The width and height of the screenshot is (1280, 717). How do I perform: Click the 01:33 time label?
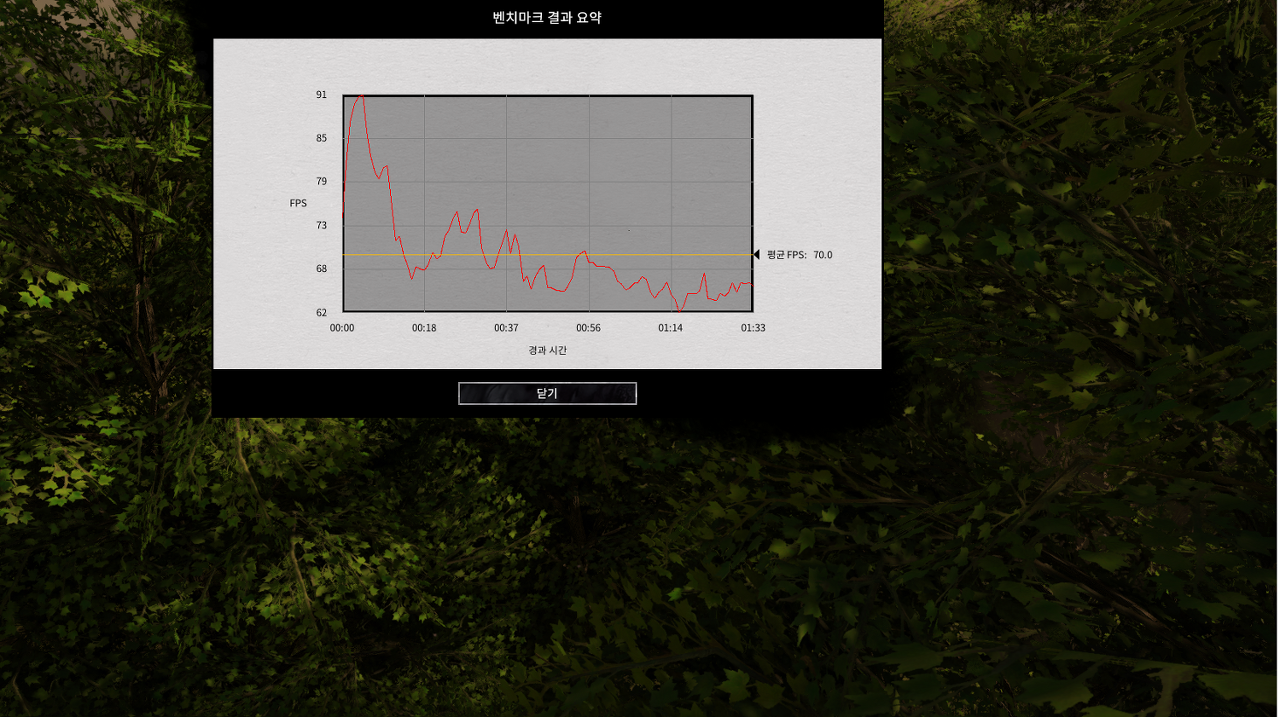coord(753,328)
